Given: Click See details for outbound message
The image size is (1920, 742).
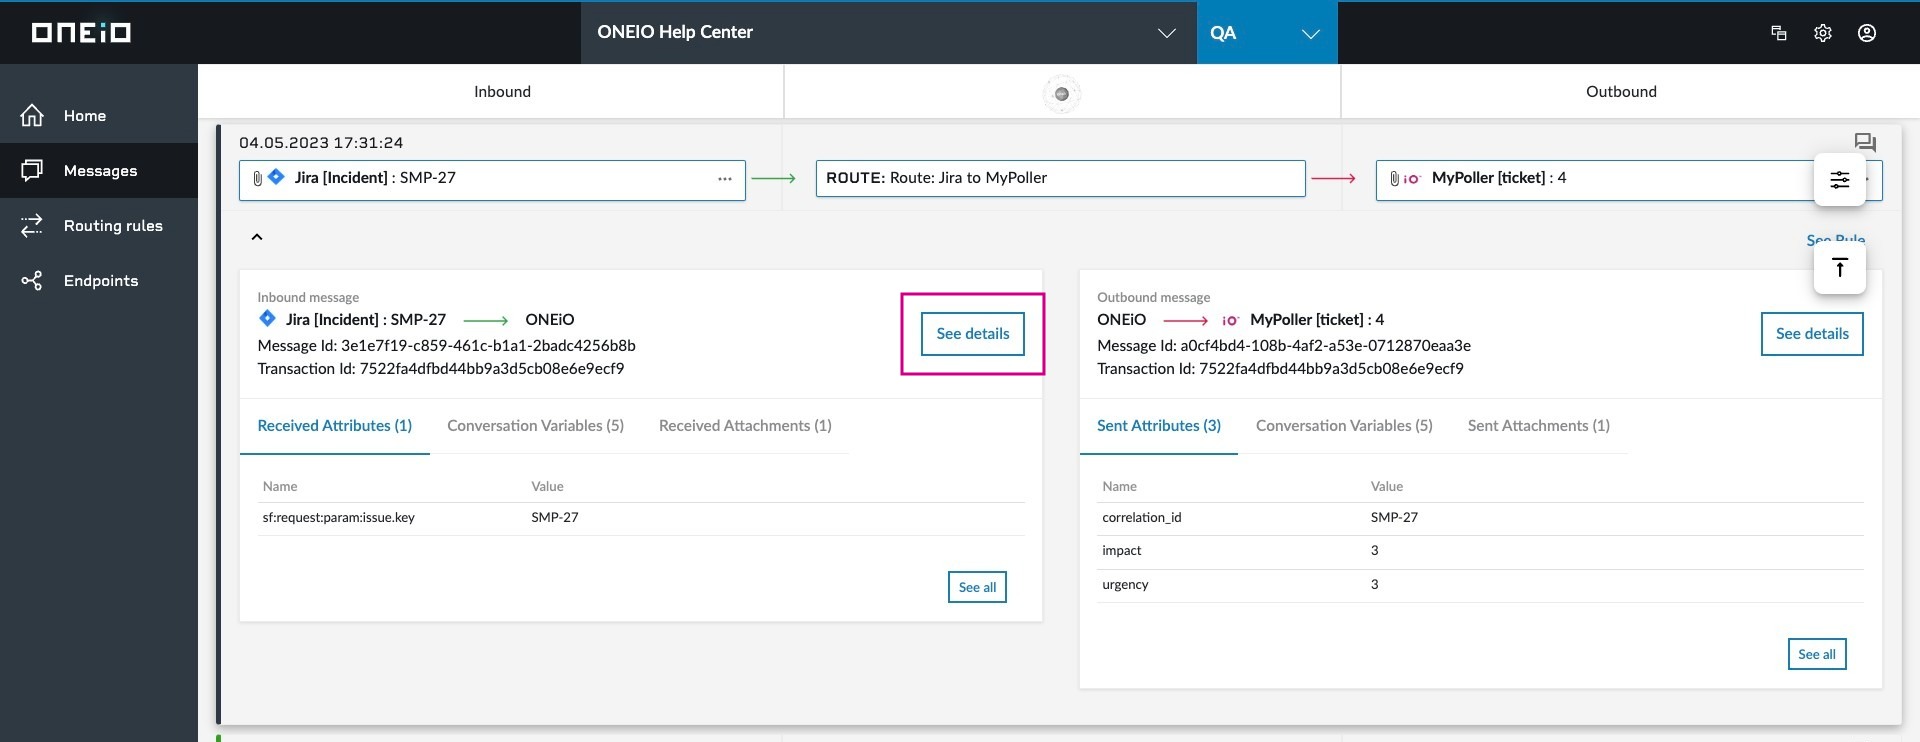Looking at the screenshot, I should click(x=1812, y=334).
